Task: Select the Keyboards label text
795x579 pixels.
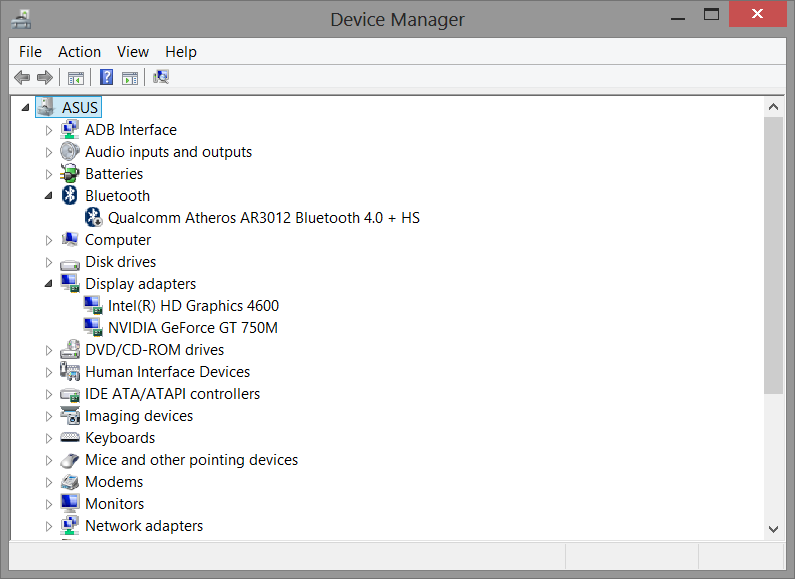Action: click(x=120, y=438)
